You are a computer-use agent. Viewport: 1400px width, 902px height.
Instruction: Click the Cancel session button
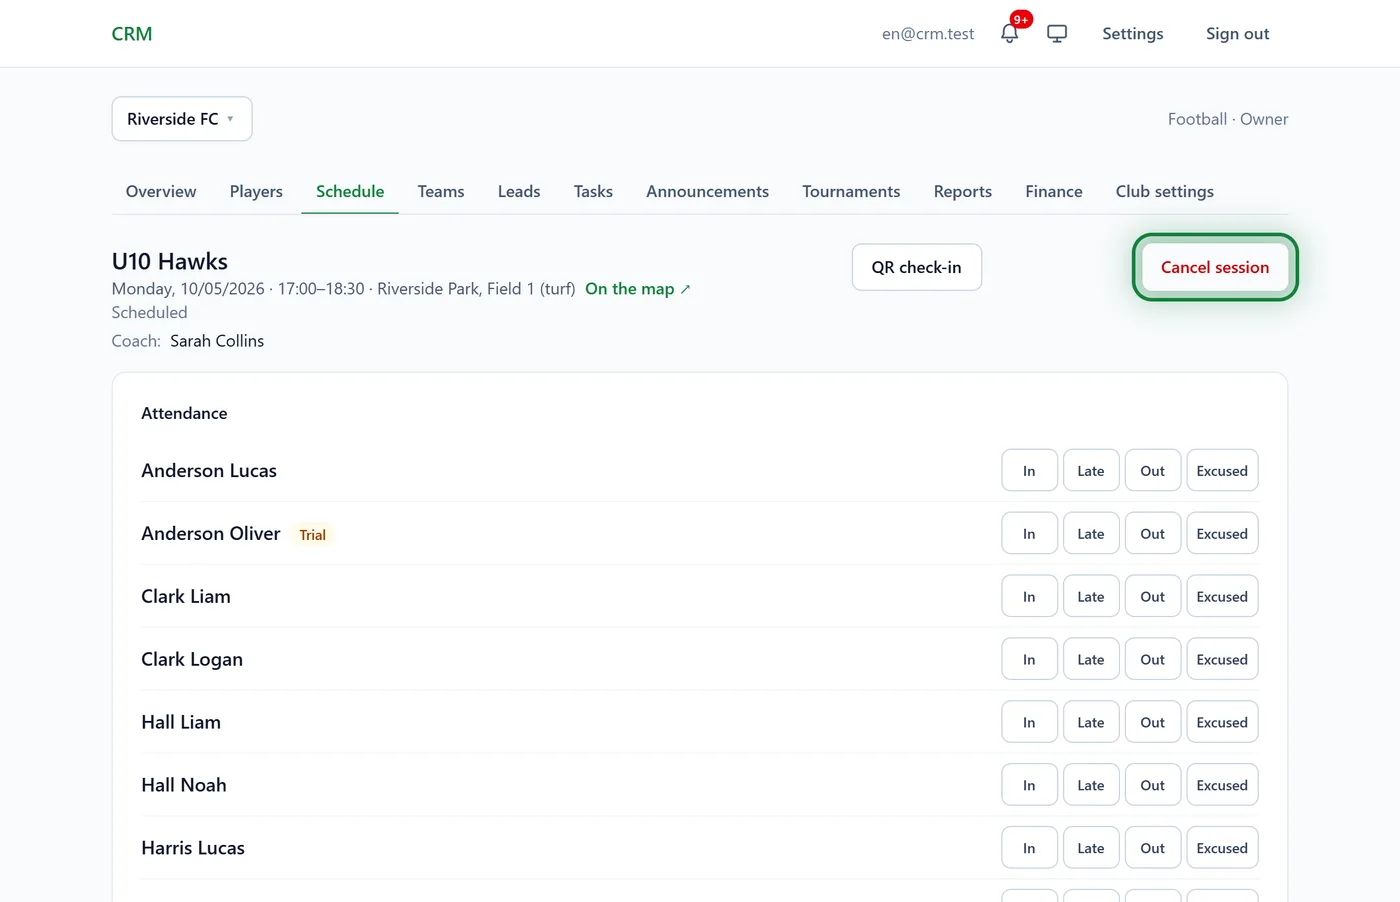pos(1215,267)
